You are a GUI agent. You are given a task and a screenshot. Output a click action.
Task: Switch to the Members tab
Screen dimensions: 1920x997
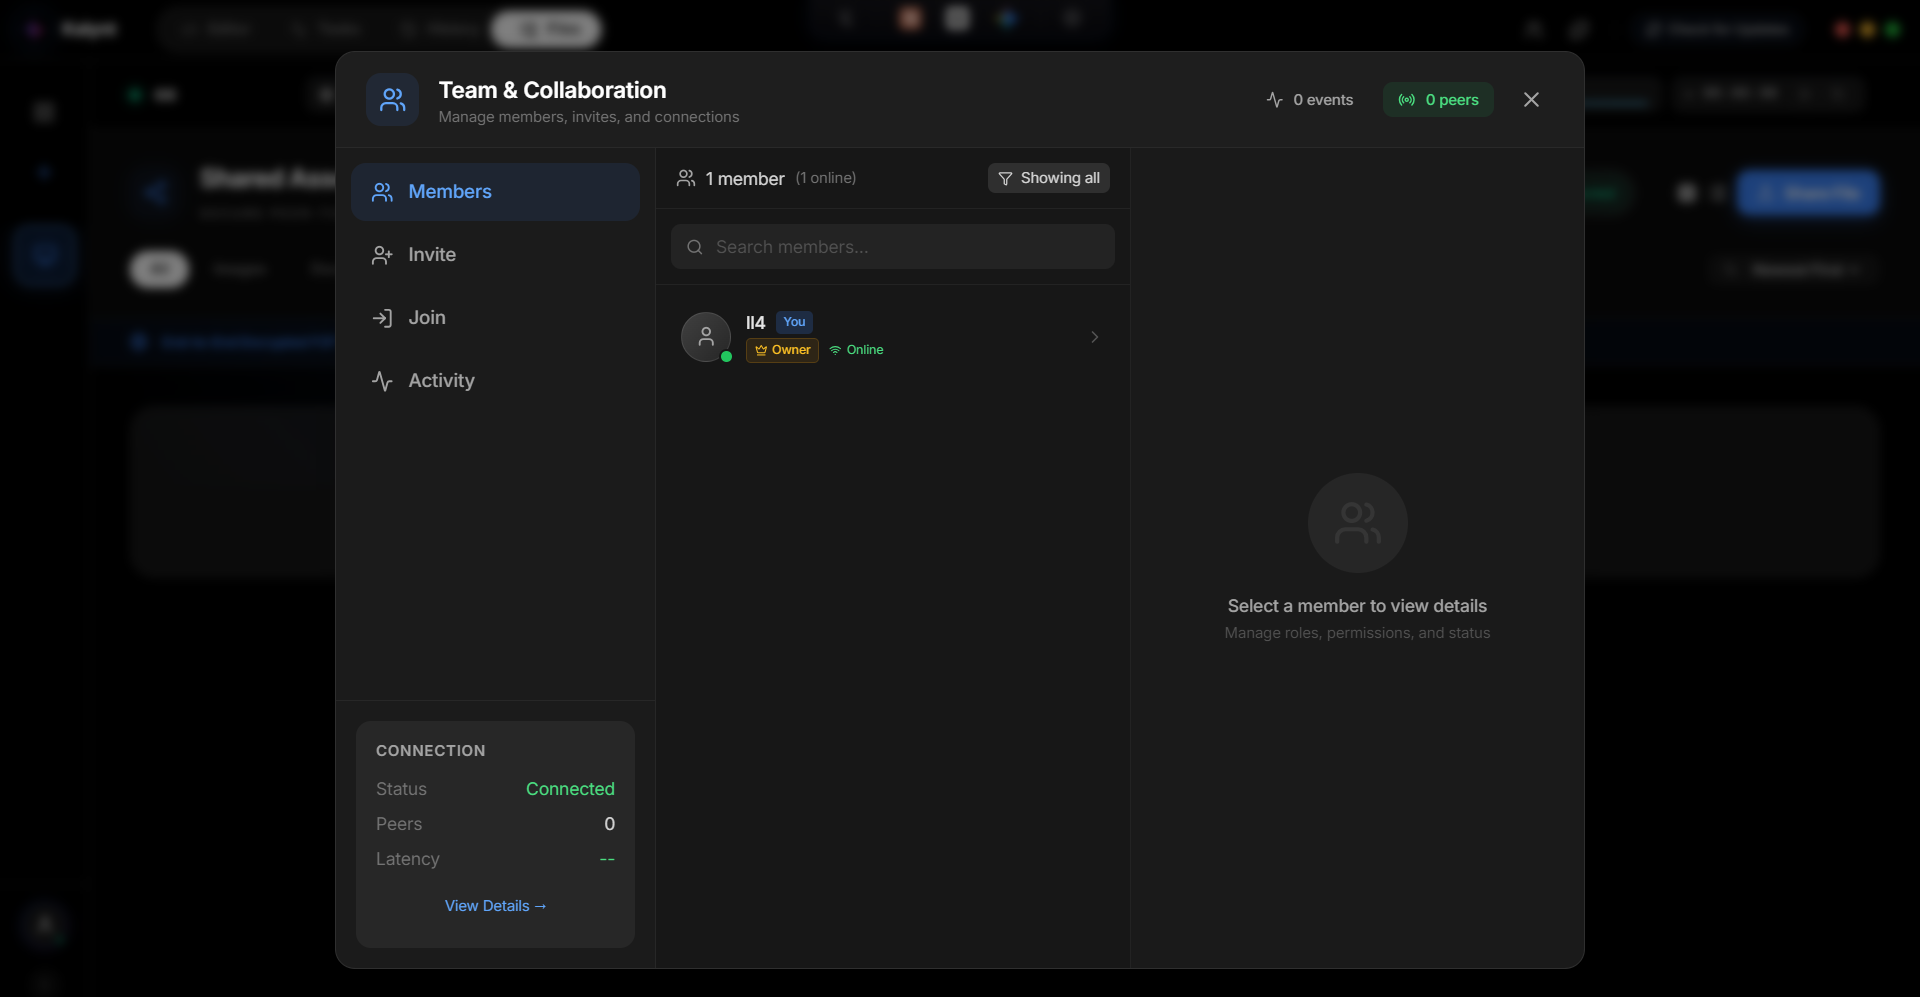495,192
